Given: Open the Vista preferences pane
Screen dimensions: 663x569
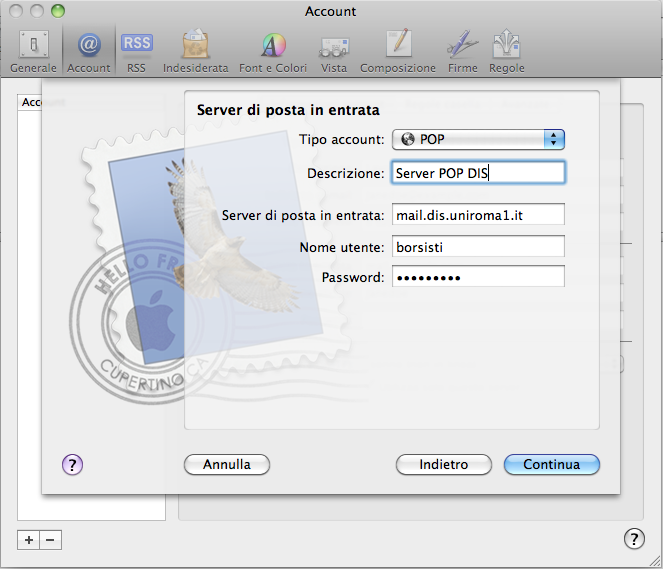Looking at the screenshot, I should (334, 50).
